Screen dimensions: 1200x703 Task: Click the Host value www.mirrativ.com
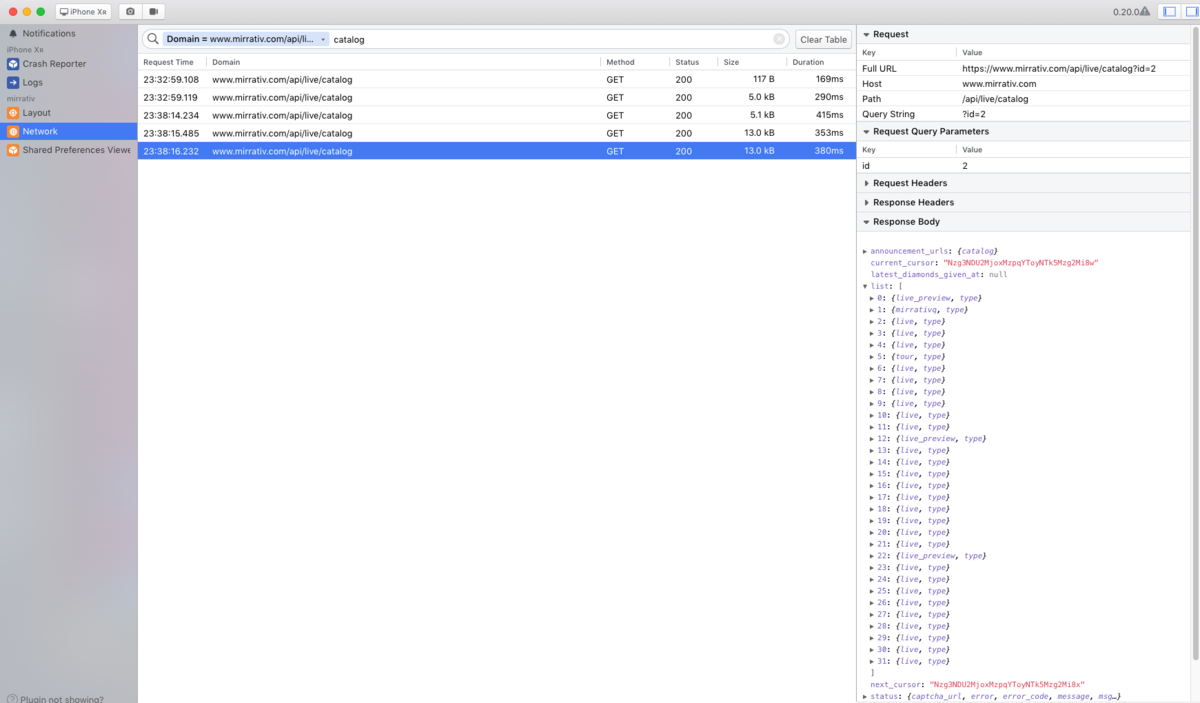click(999, 84)
